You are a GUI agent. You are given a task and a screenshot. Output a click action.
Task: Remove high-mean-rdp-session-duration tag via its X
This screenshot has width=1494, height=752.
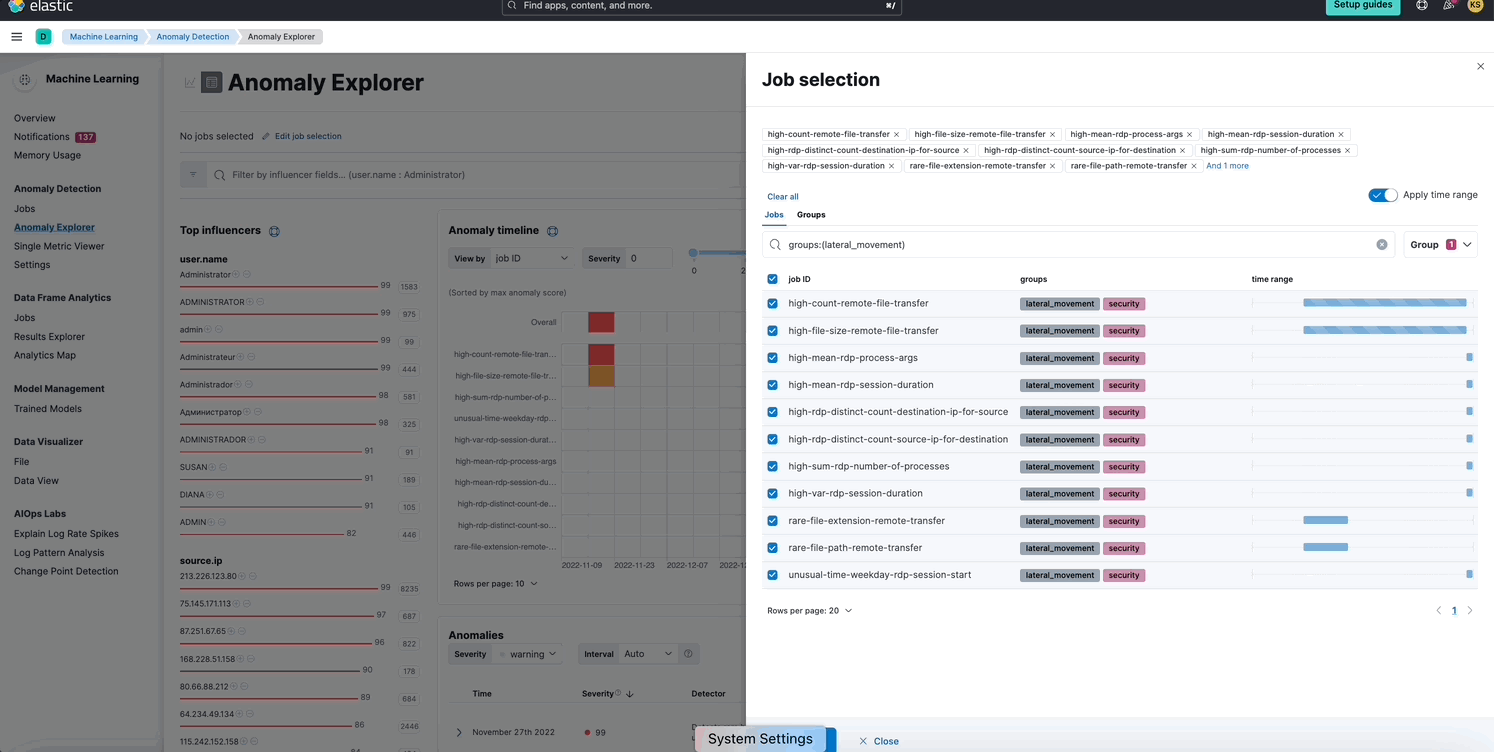coord(1341,135)
